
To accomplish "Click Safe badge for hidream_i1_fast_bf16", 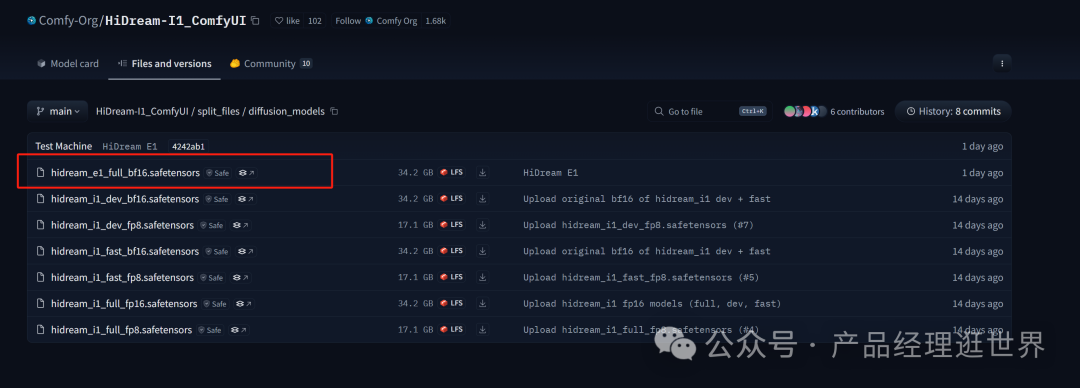I will pos(217,252).
